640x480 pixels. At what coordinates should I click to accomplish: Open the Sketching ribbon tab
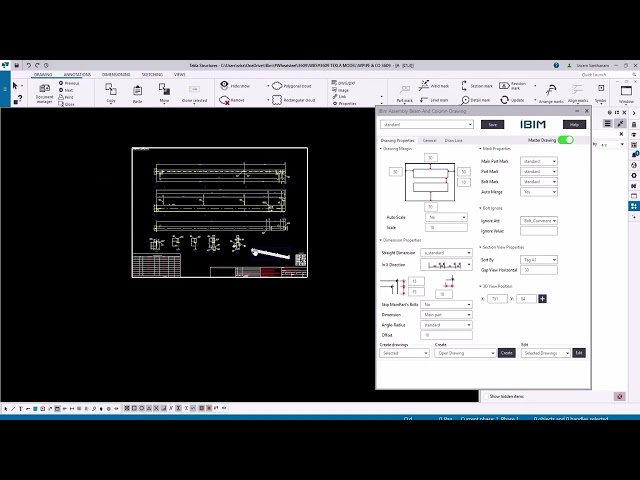pos(152,75)
